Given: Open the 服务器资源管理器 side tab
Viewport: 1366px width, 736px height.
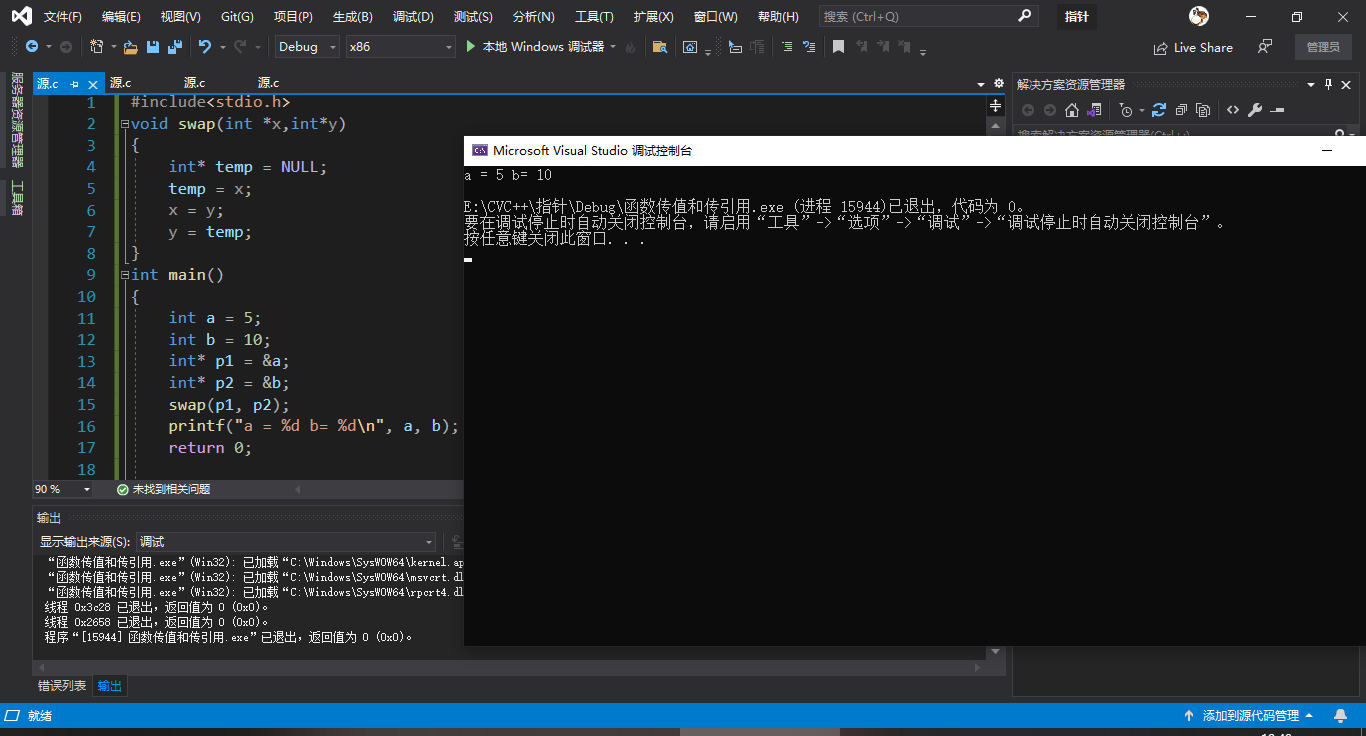Looking at the screenshot, I should [17, 120].
